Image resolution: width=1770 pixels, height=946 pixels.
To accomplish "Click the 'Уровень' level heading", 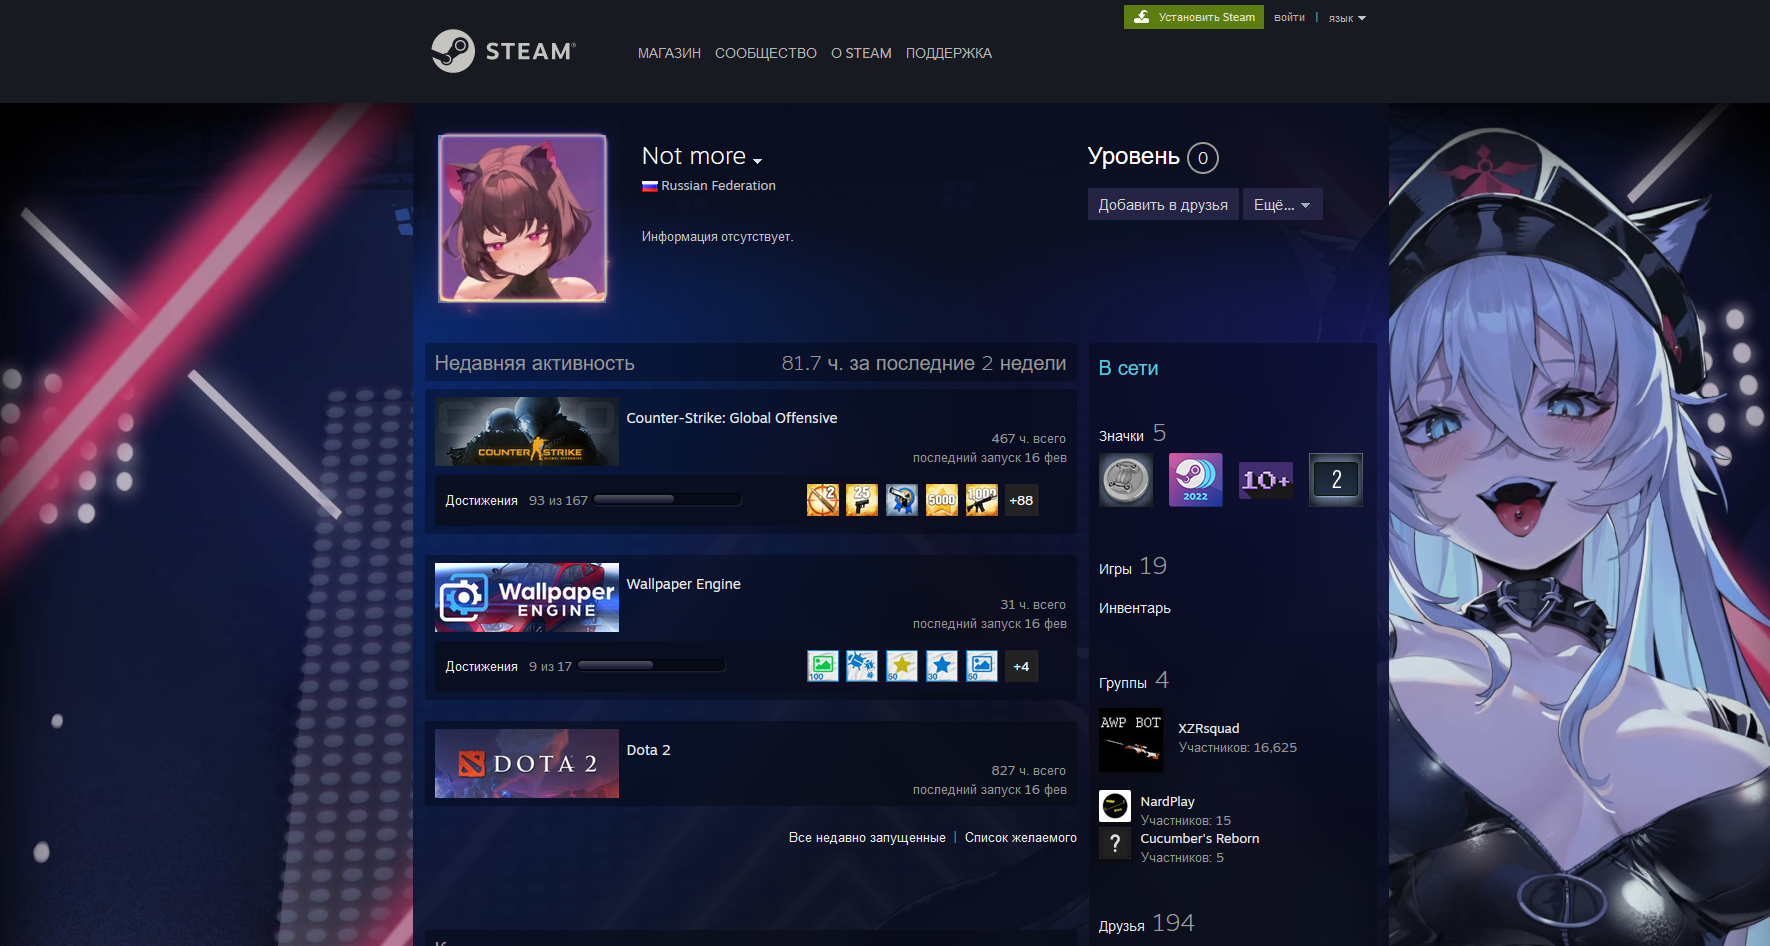I will pos(1133,156).
